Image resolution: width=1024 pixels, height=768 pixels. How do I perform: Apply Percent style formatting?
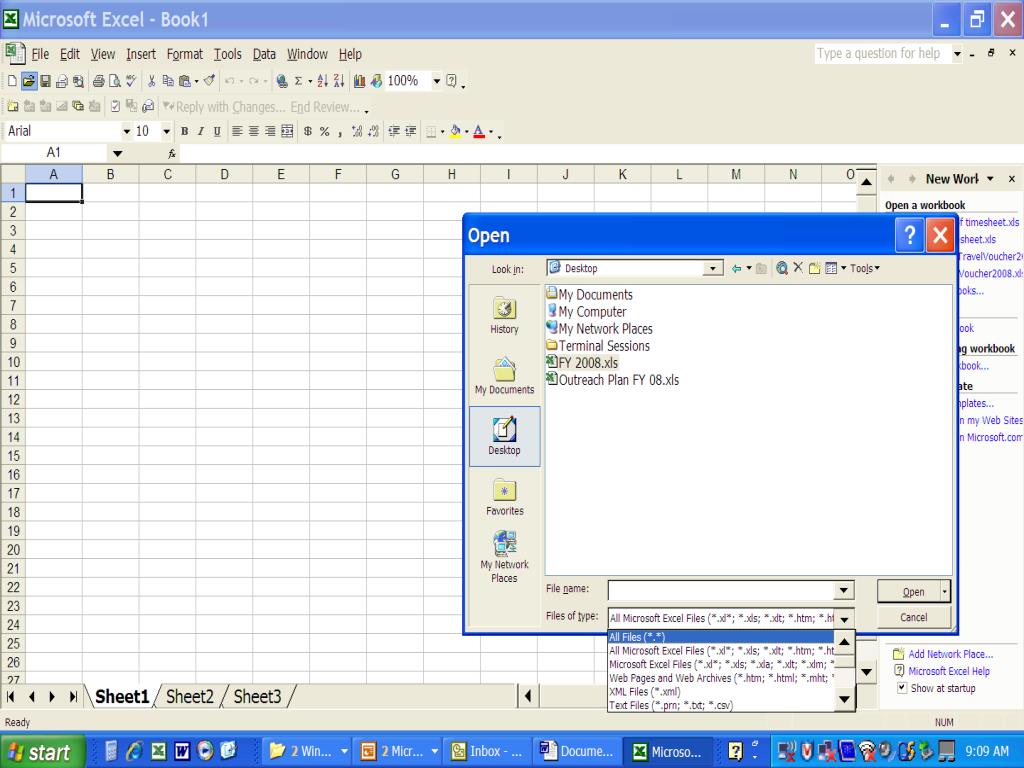coord(325,131)
